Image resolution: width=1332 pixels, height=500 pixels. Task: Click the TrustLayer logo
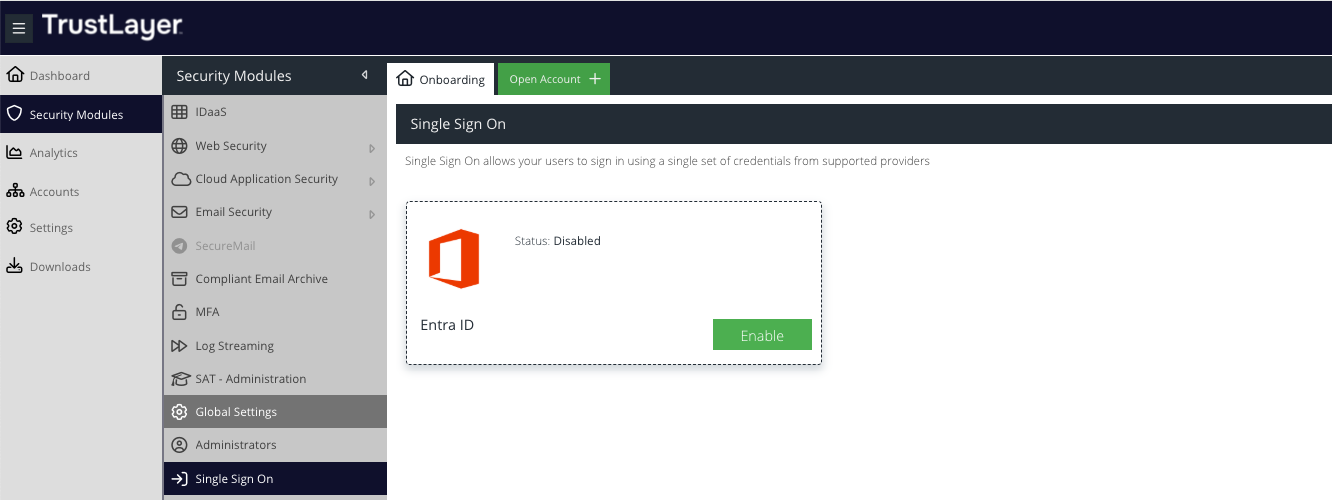click(x=112, y=26)
